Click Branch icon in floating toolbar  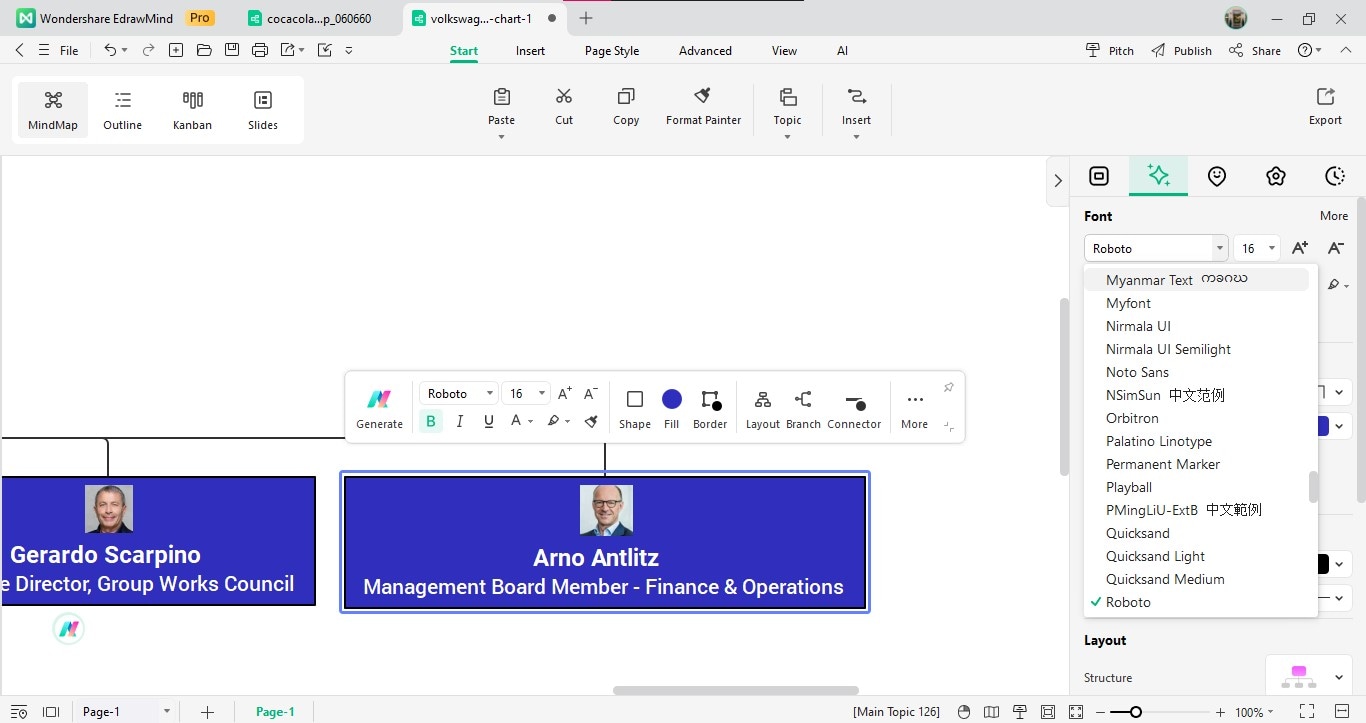(x=803, y=399)
